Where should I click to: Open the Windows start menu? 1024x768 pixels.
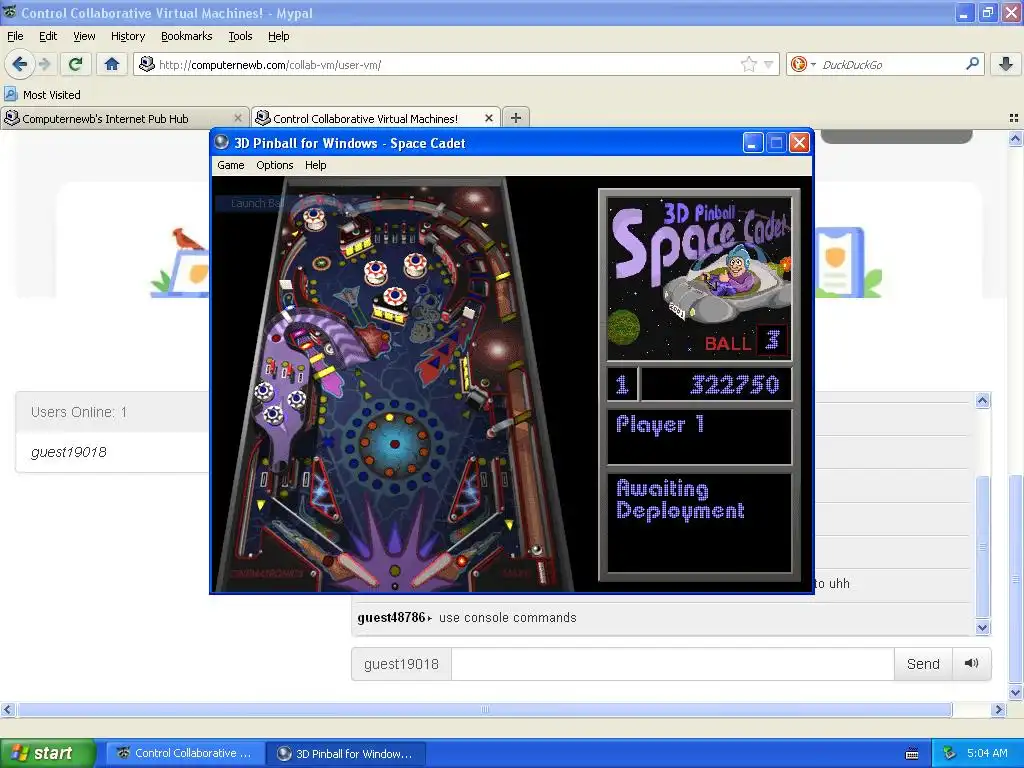tap(47, 753)
